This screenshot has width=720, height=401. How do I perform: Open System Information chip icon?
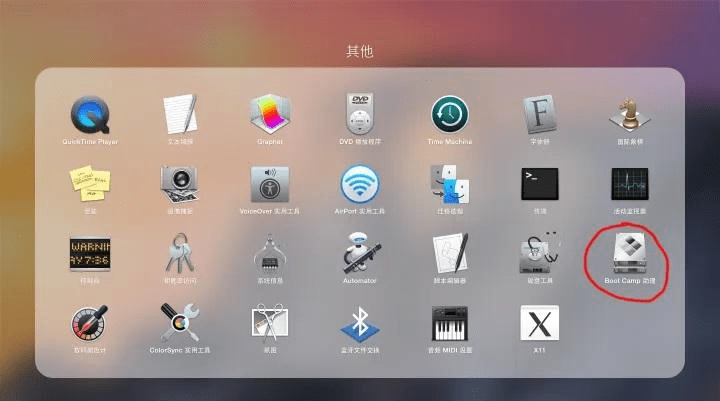pyautogui.click(x=270, y=253)
